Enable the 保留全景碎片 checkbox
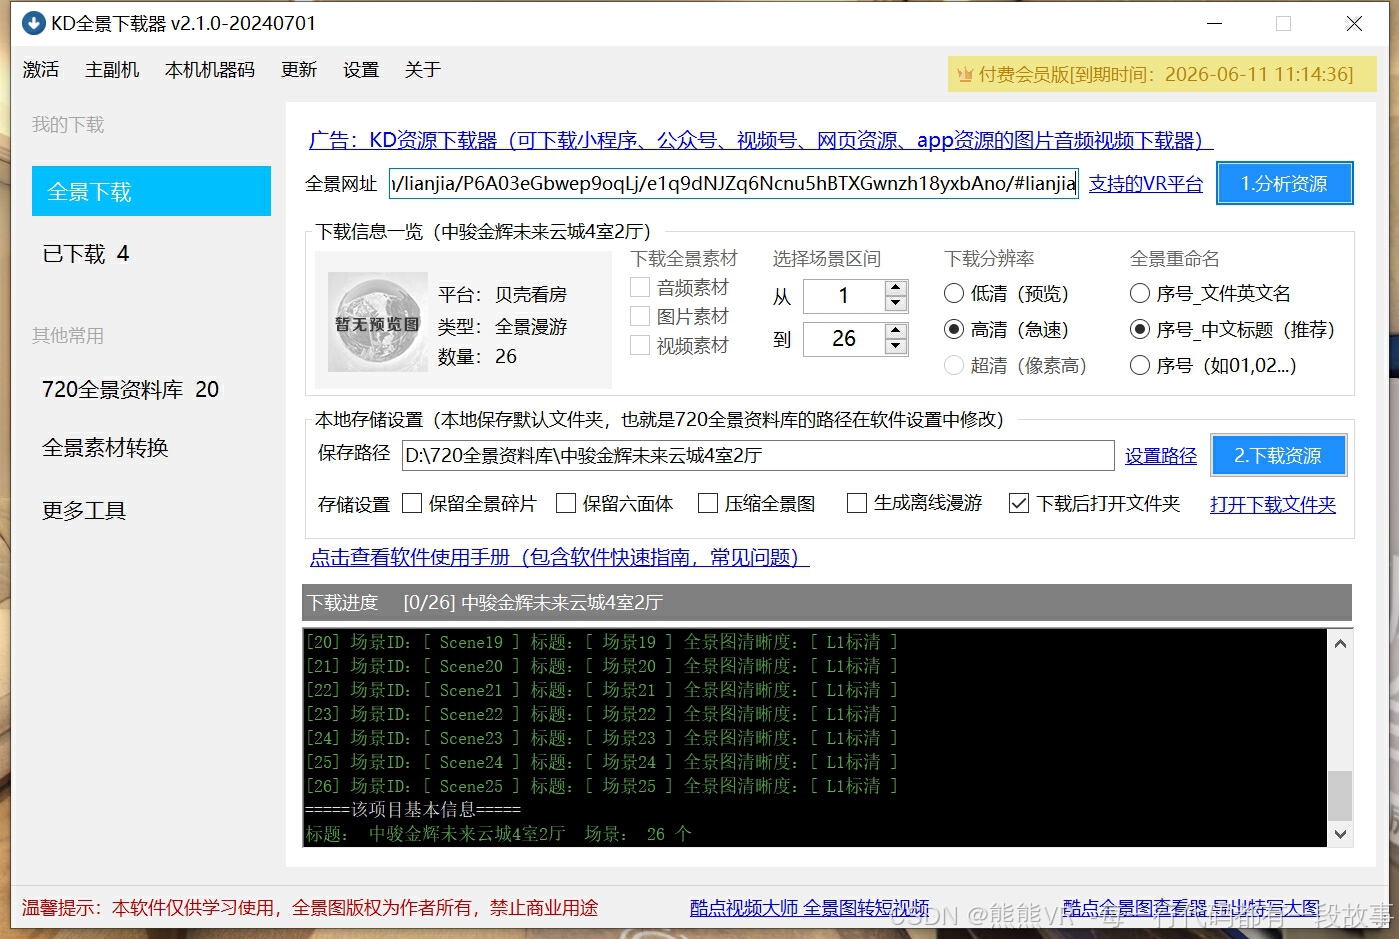This screenshot has height=939, width=1399. pyautogui.click(x=412, y=504)
